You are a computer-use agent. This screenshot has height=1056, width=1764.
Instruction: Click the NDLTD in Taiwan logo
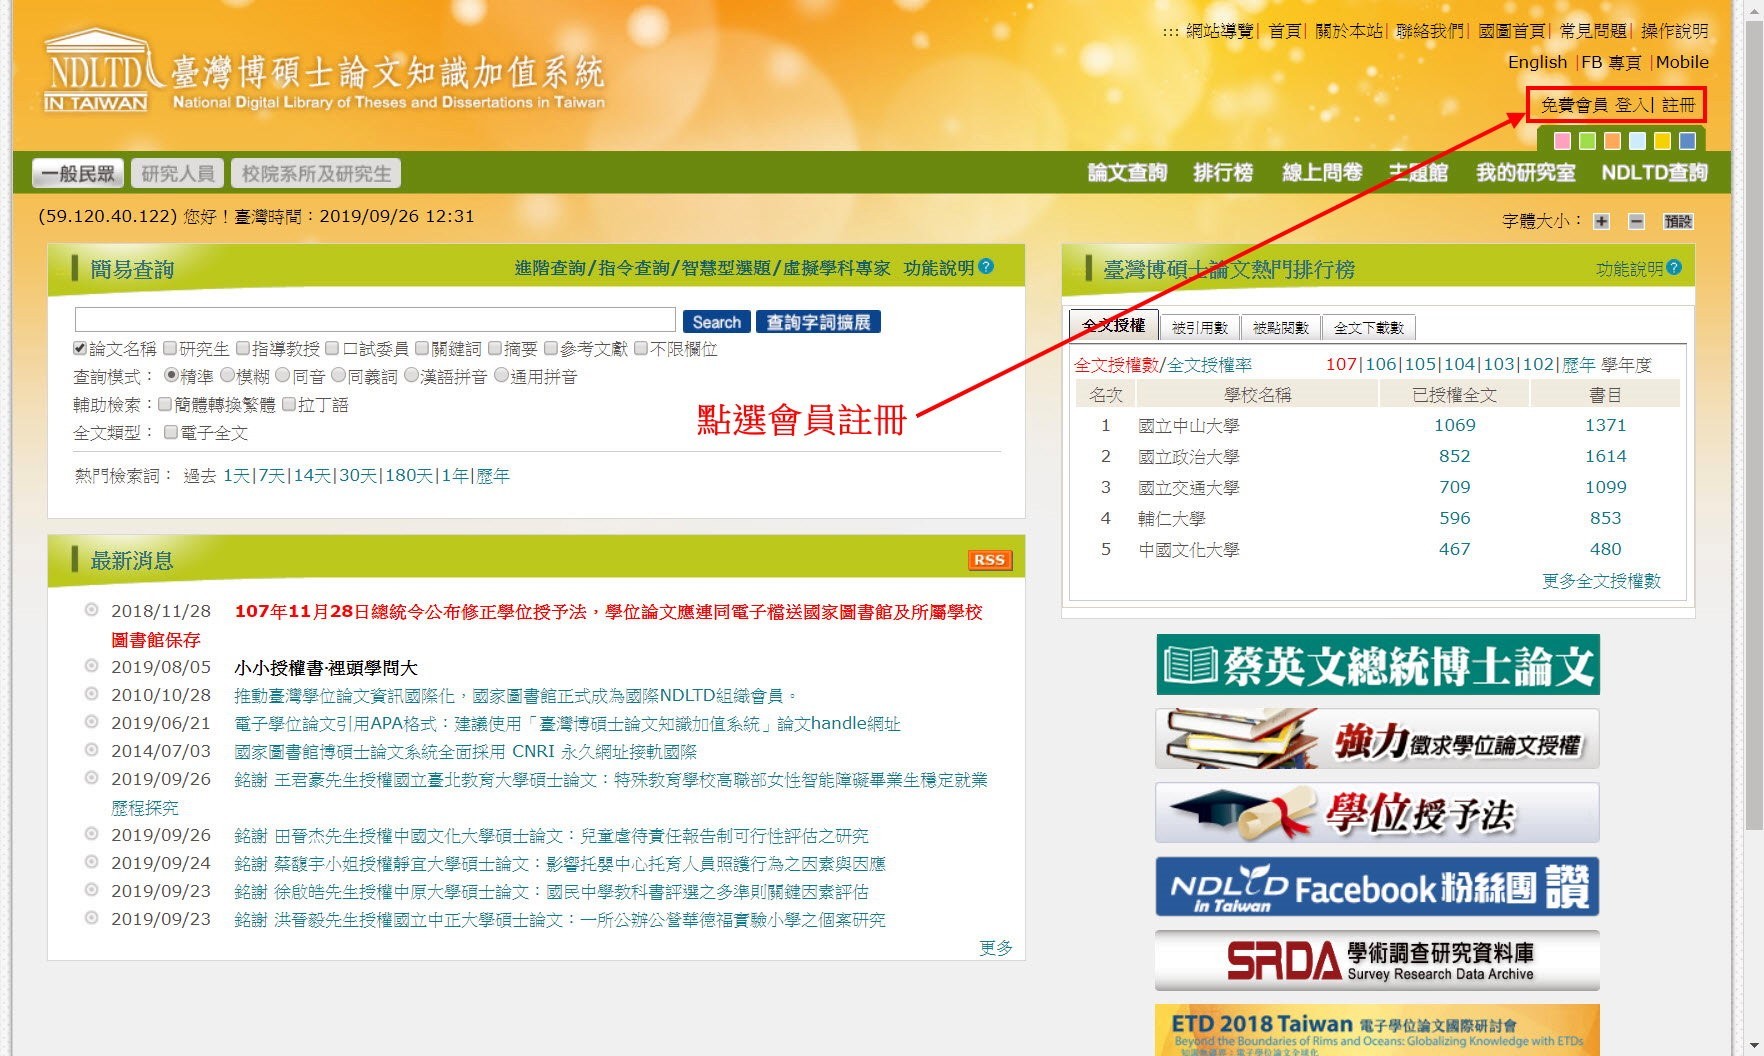click(x=325, y=72)
